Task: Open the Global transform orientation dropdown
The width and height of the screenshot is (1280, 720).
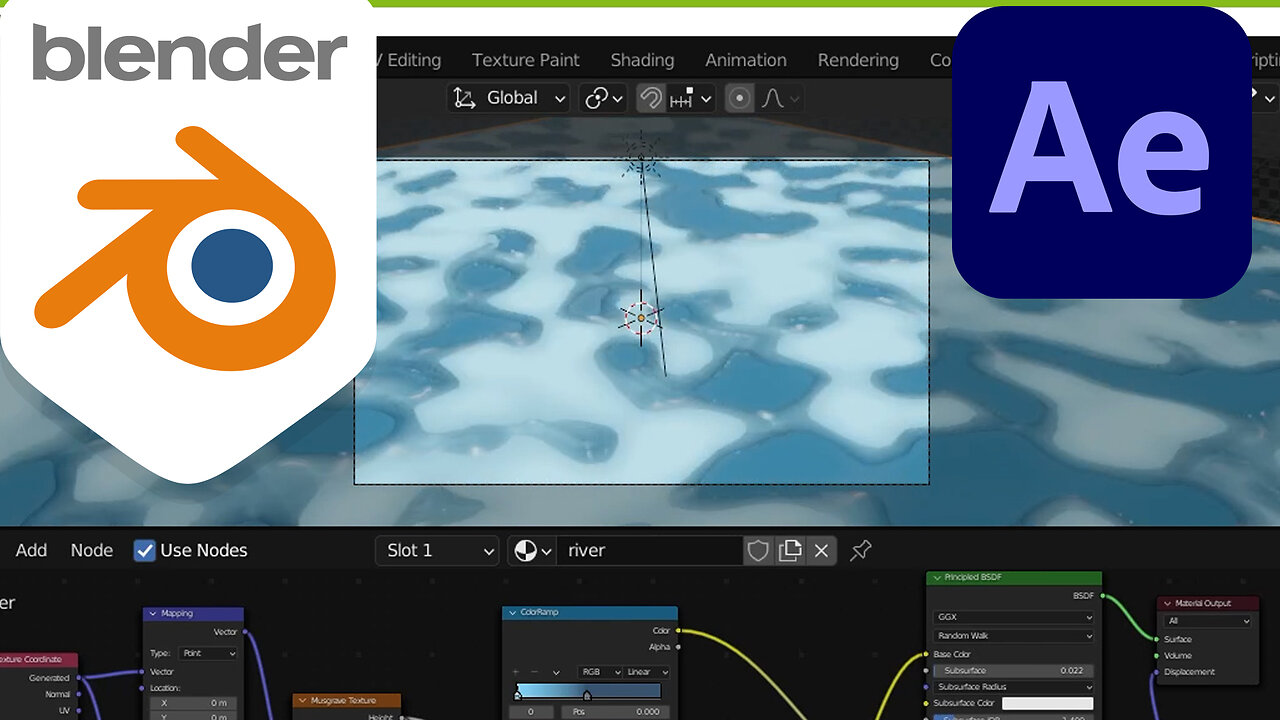Action: pyautogui.click(x=510, y=98)
